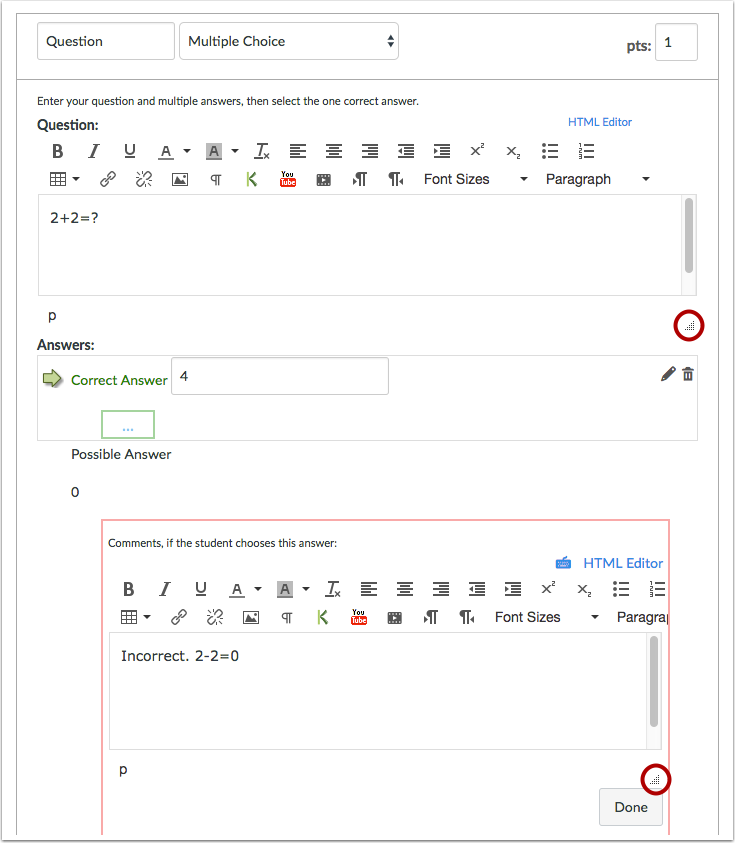Viewport: 735px width, 843px height.
Task: Apply background color in Question editor toolbar
Action: tap(214, 152)
